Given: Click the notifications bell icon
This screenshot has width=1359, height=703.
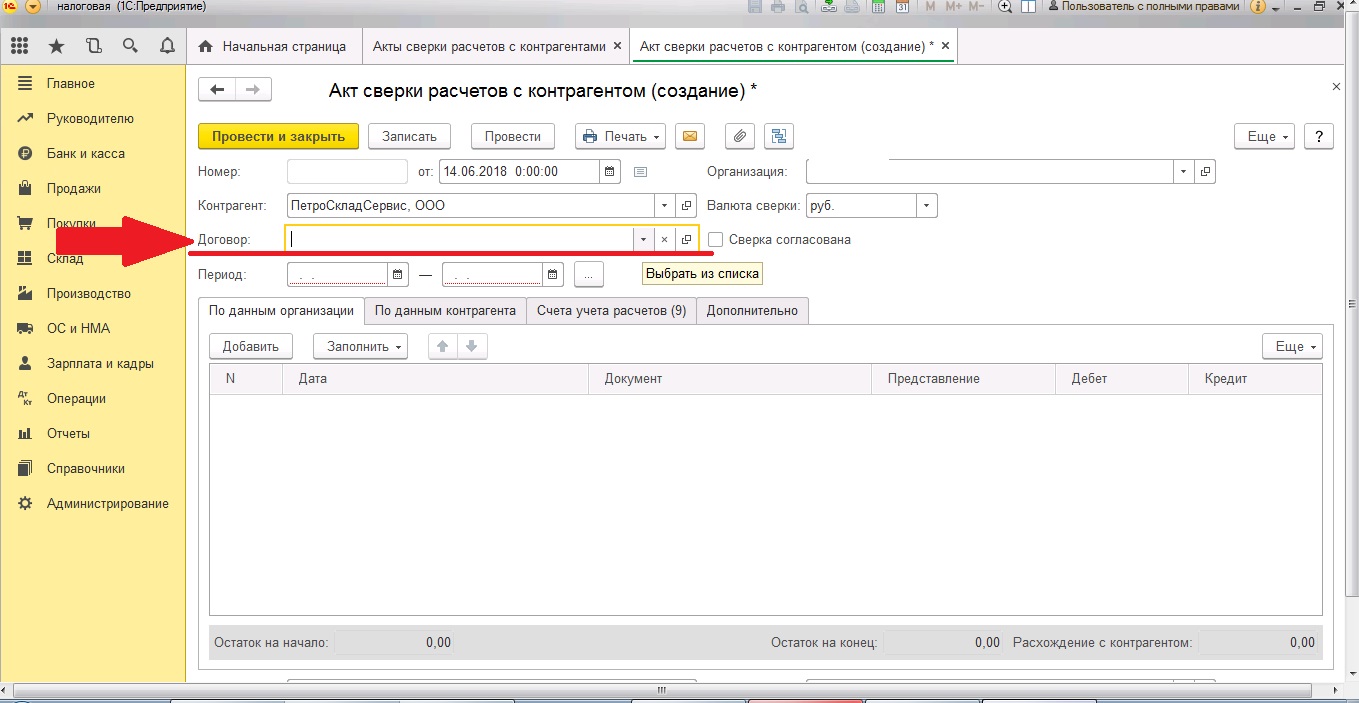Looking at the screenshot, I should 166,46.
